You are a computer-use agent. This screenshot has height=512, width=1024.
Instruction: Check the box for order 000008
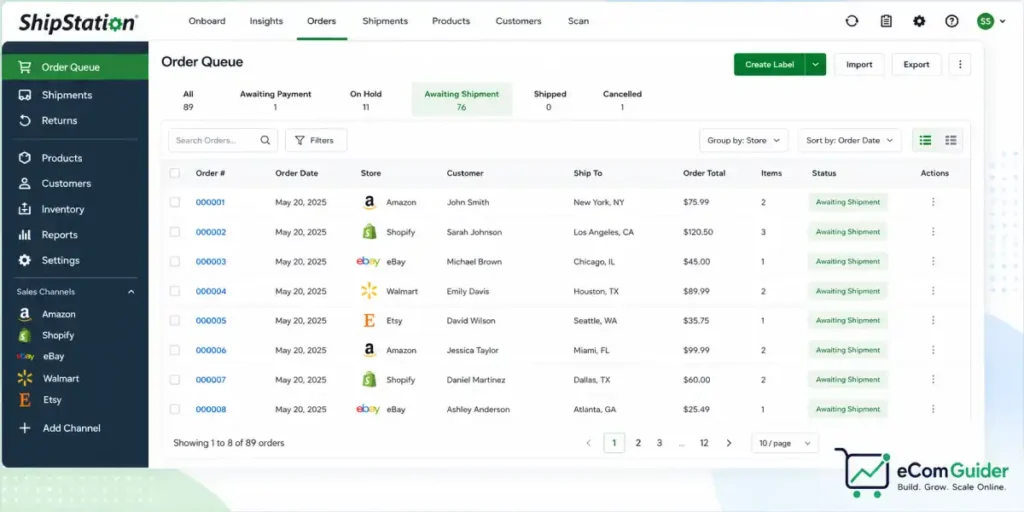pos(174,409)
